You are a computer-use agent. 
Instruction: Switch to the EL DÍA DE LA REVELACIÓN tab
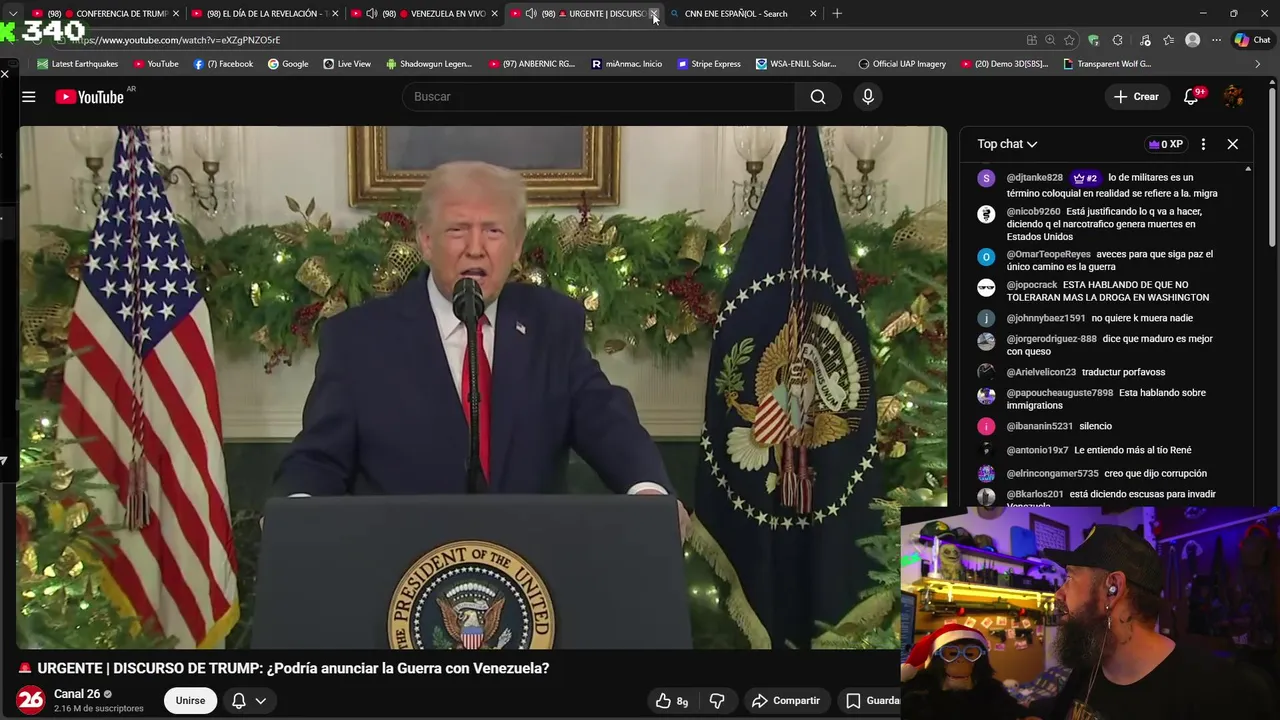pyautogui.click(x=265, y=13)
